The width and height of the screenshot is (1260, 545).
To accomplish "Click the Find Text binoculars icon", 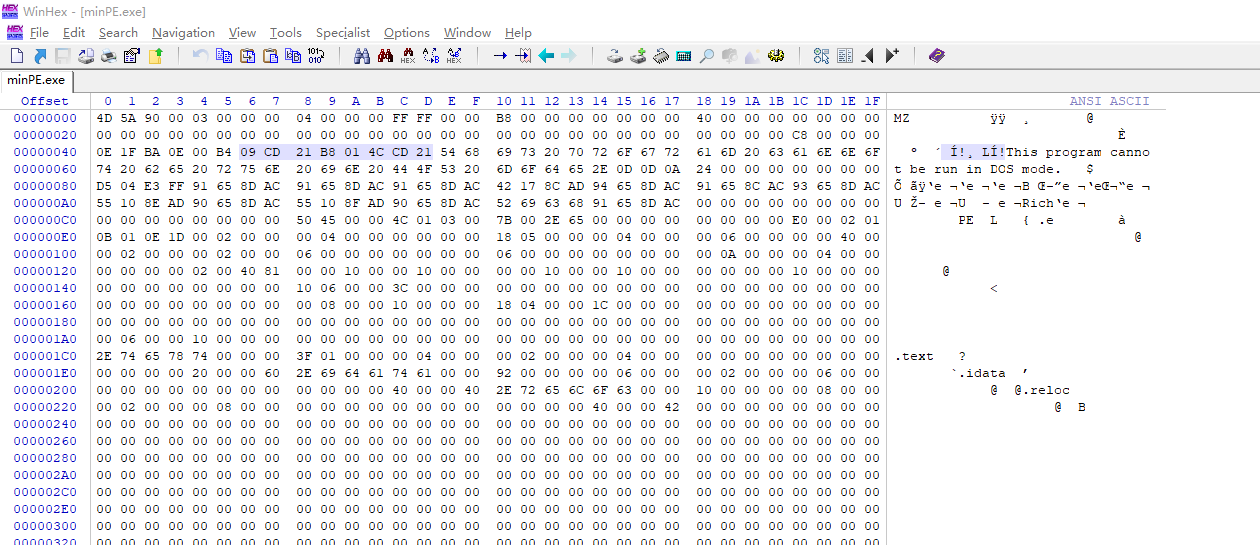I will [x=362, y=56].
